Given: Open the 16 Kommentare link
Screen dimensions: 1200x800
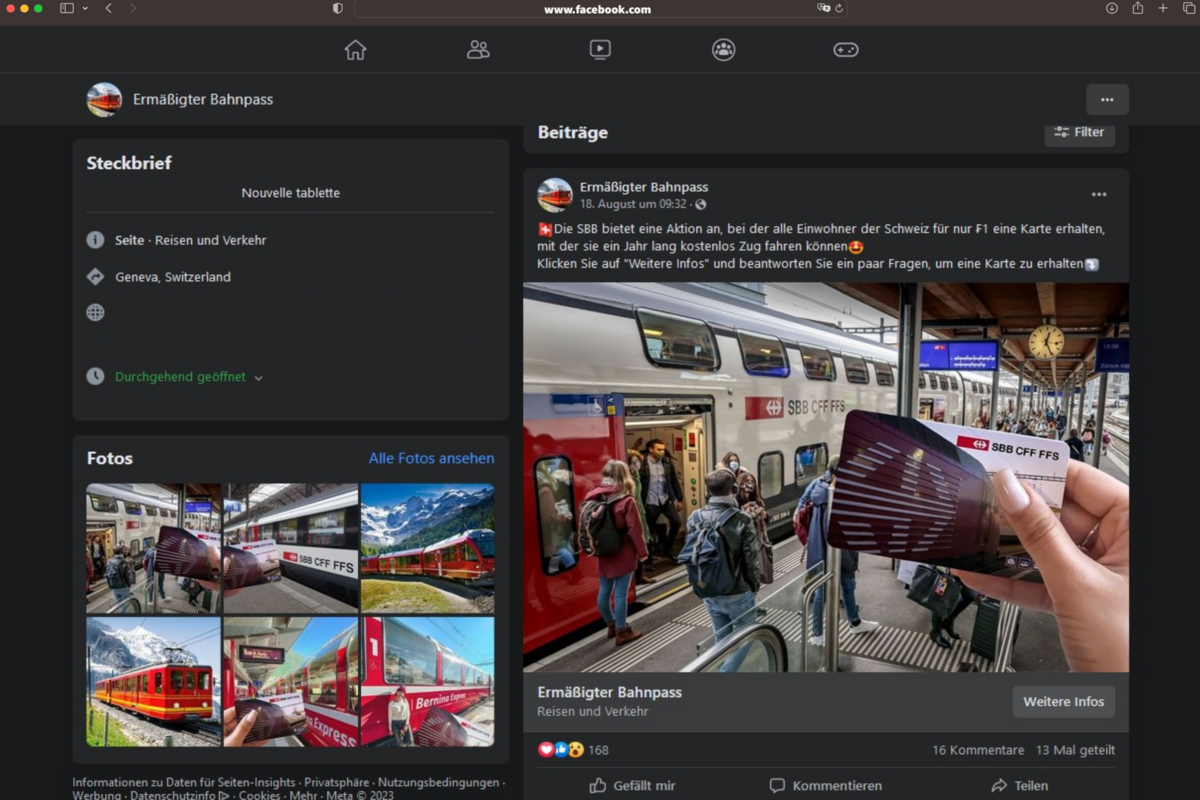Looking at the screenshot, I should (978, 750).
